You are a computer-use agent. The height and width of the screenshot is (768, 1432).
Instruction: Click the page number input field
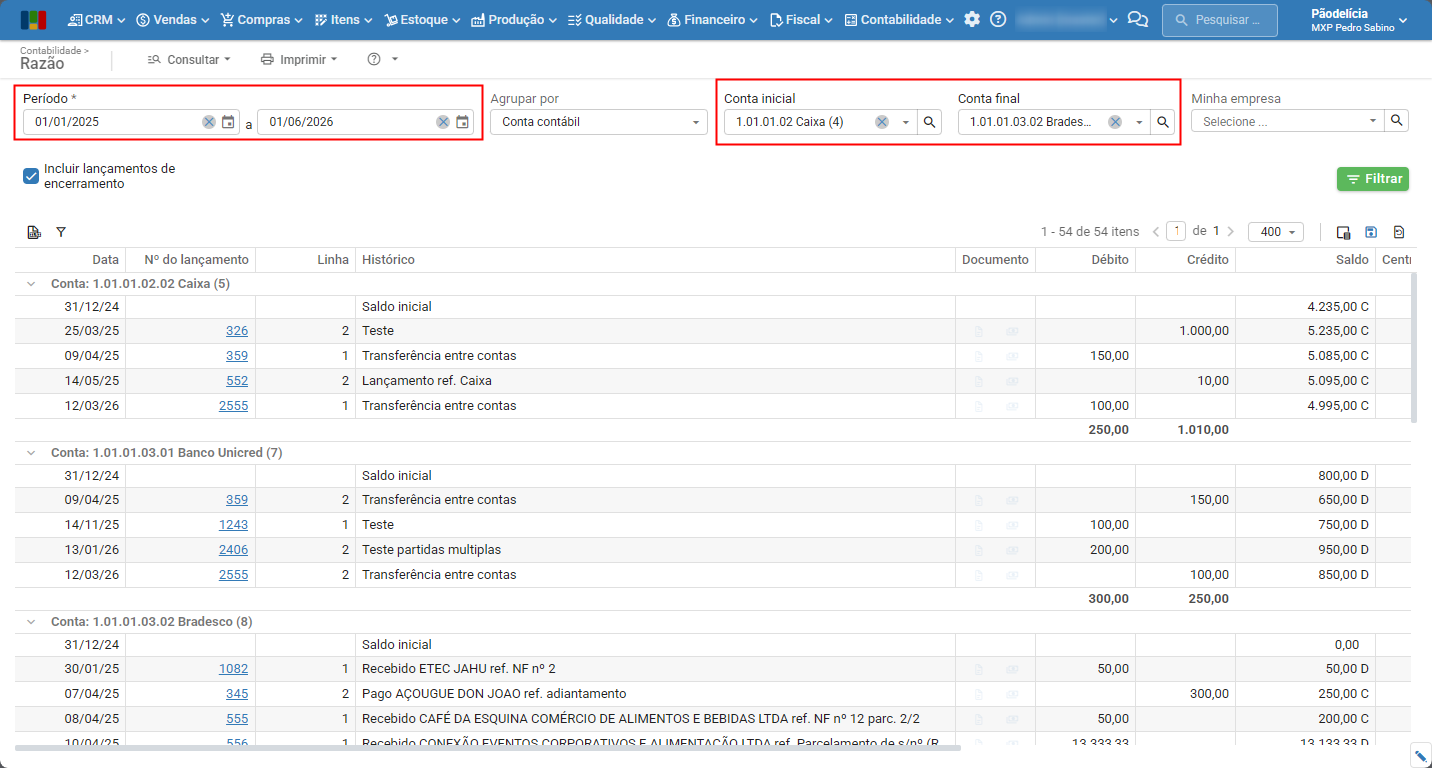(x=1176, y=232)
